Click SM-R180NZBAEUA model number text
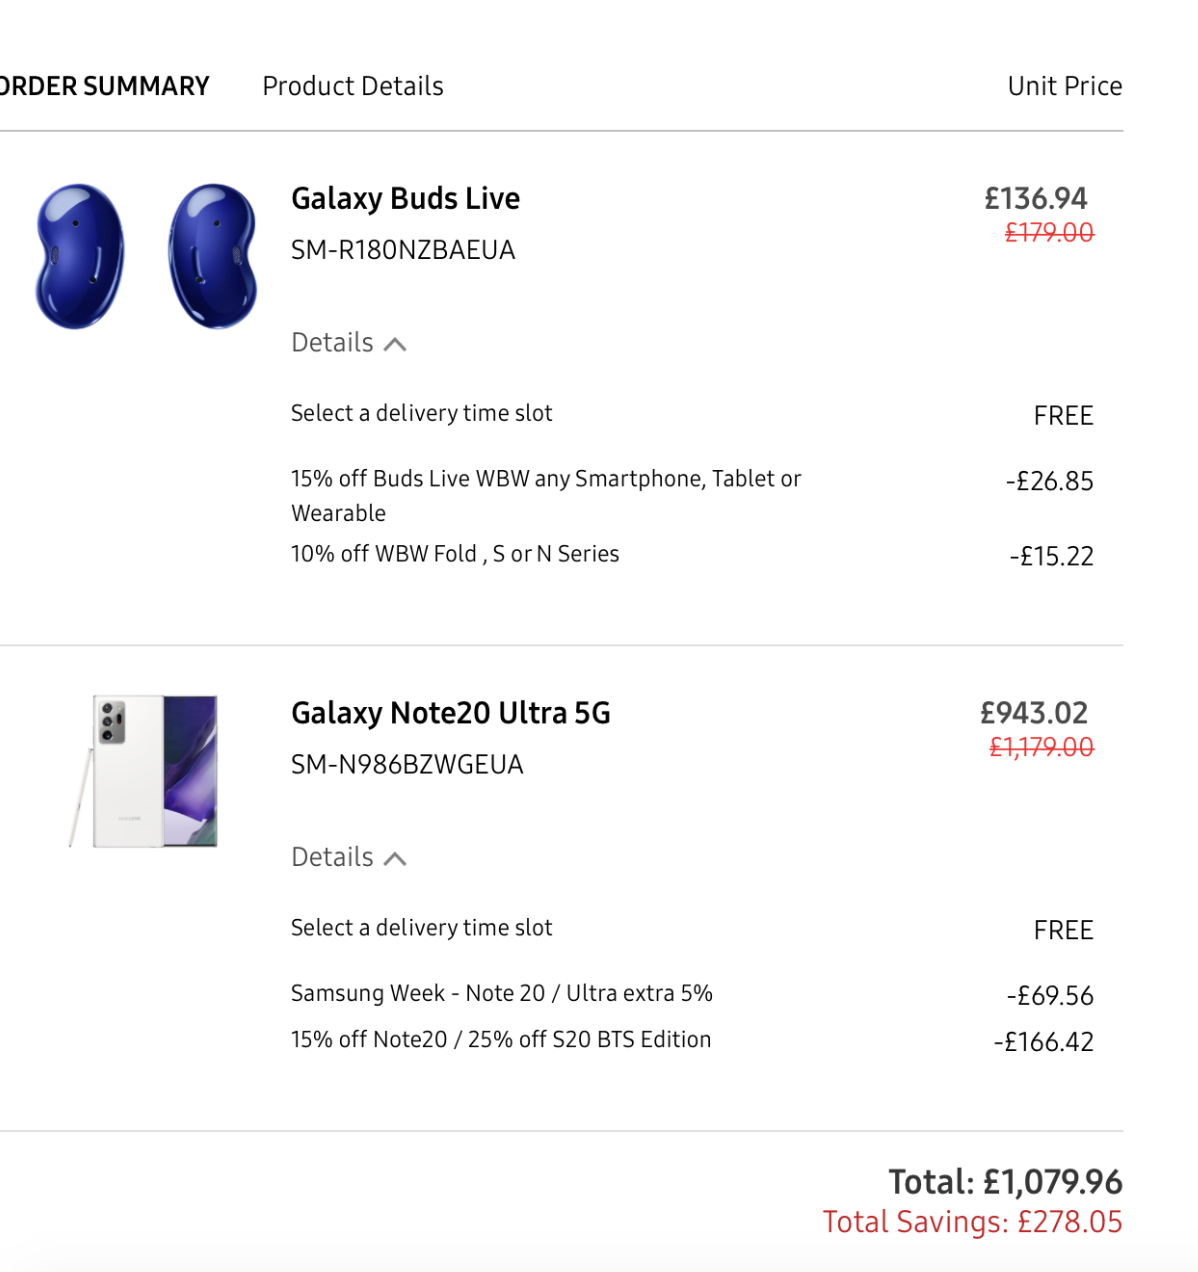This screenshot has width=1198, height=1272. tap(403, 250)
